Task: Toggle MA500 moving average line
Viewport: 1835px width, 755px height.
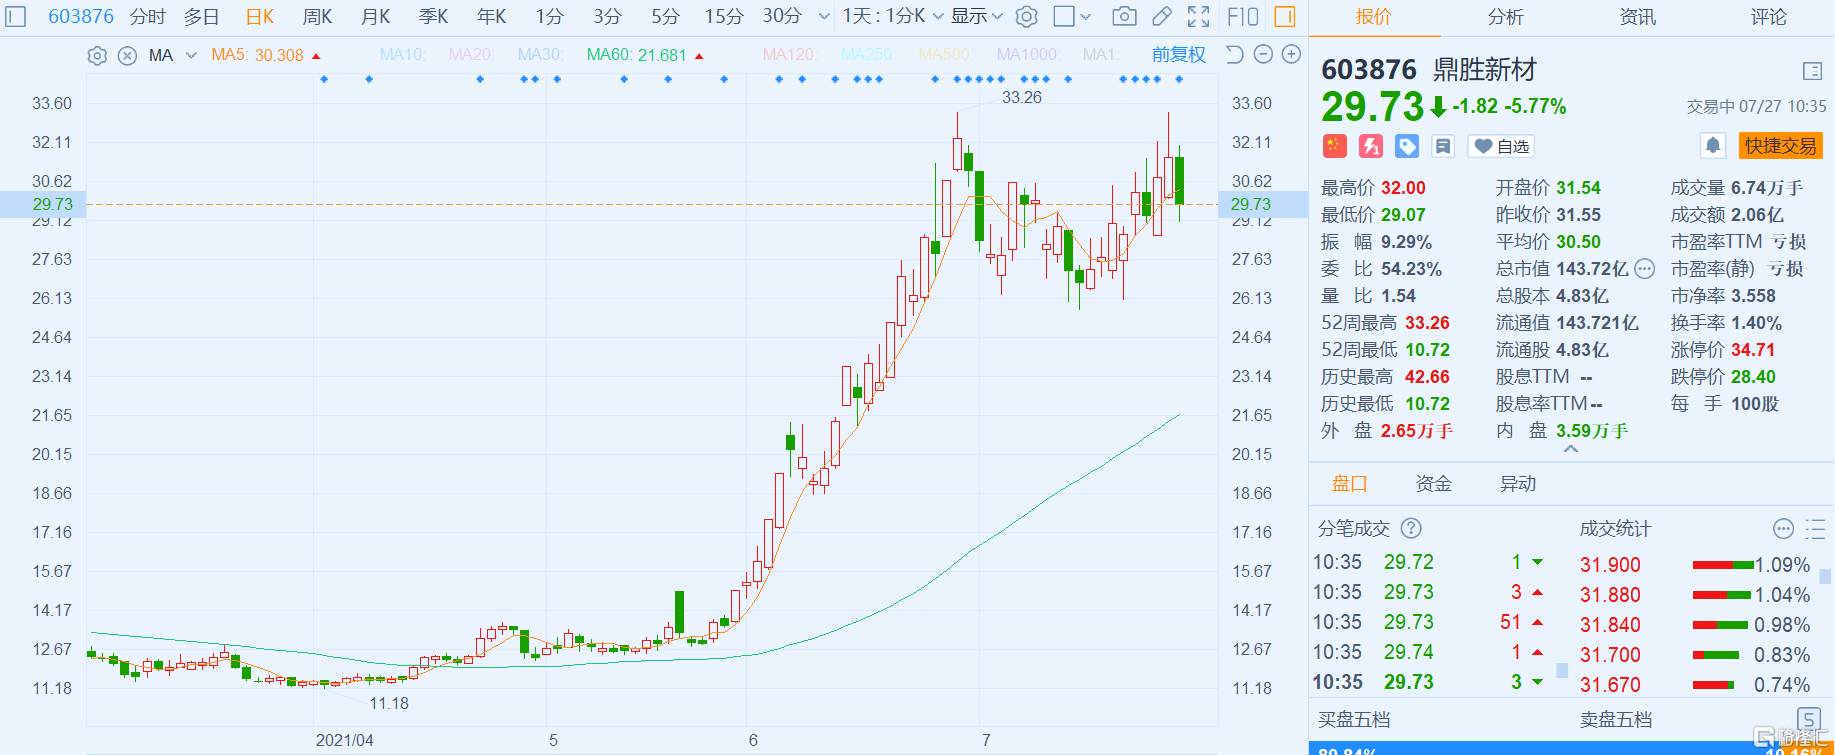Action: click(945, 55)
